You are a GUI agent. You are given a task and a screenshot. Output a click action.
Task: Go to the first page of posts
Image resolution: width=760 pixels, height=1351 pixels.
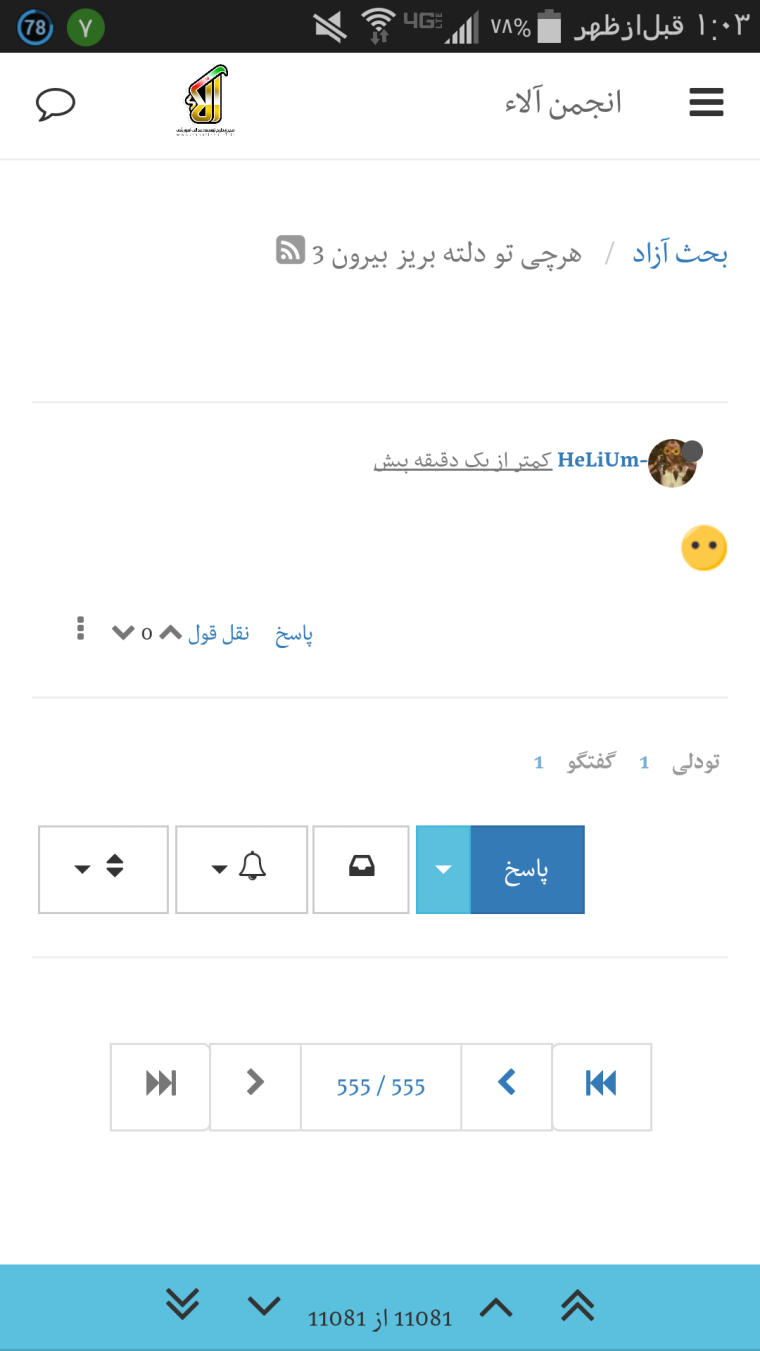coord(601,1085)
